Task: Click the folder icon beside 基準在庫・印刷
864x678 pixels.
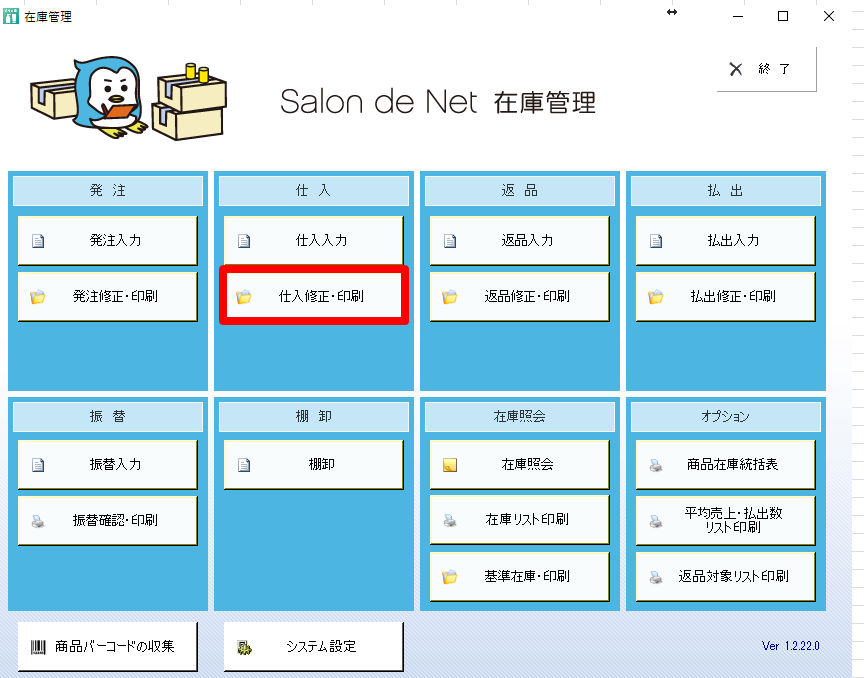Action: [x=450, y=577]
